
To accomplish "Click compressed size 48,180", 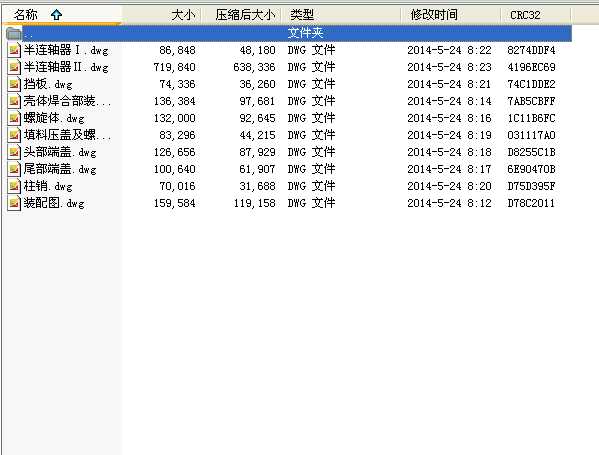I will pyautogui.click(x=257, y=50).
